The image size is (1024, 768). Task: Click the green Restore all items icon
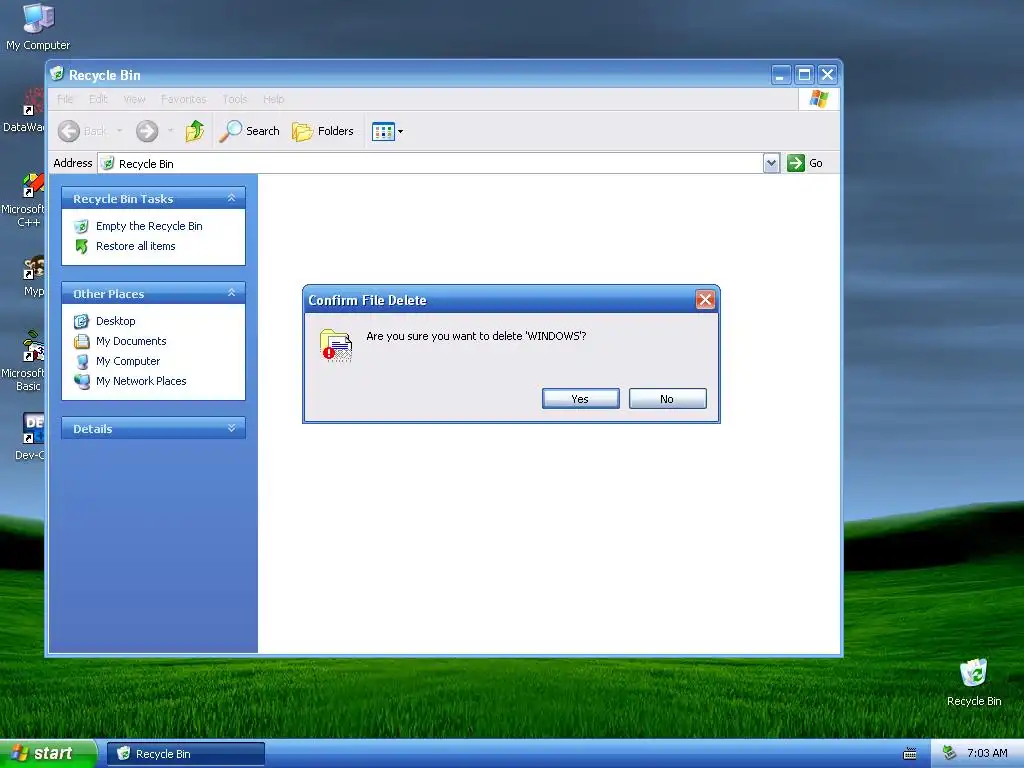tap(82, 246)
